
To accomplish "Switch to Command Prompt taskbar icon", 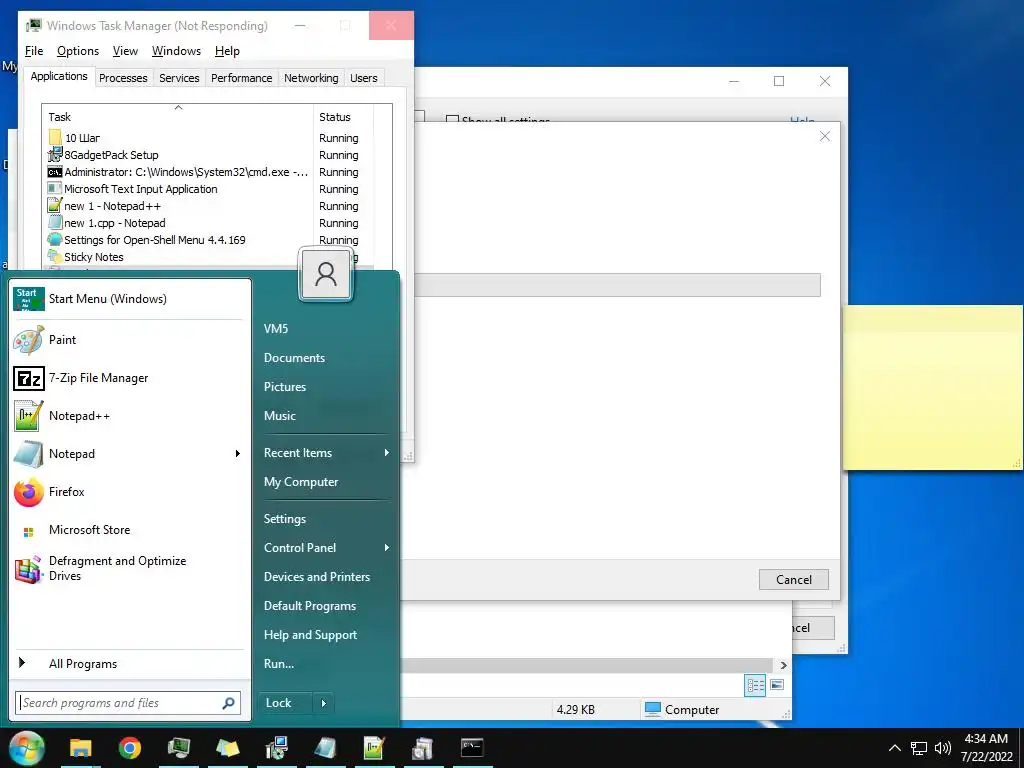I will pyautogui.click(x=472, y=748).
